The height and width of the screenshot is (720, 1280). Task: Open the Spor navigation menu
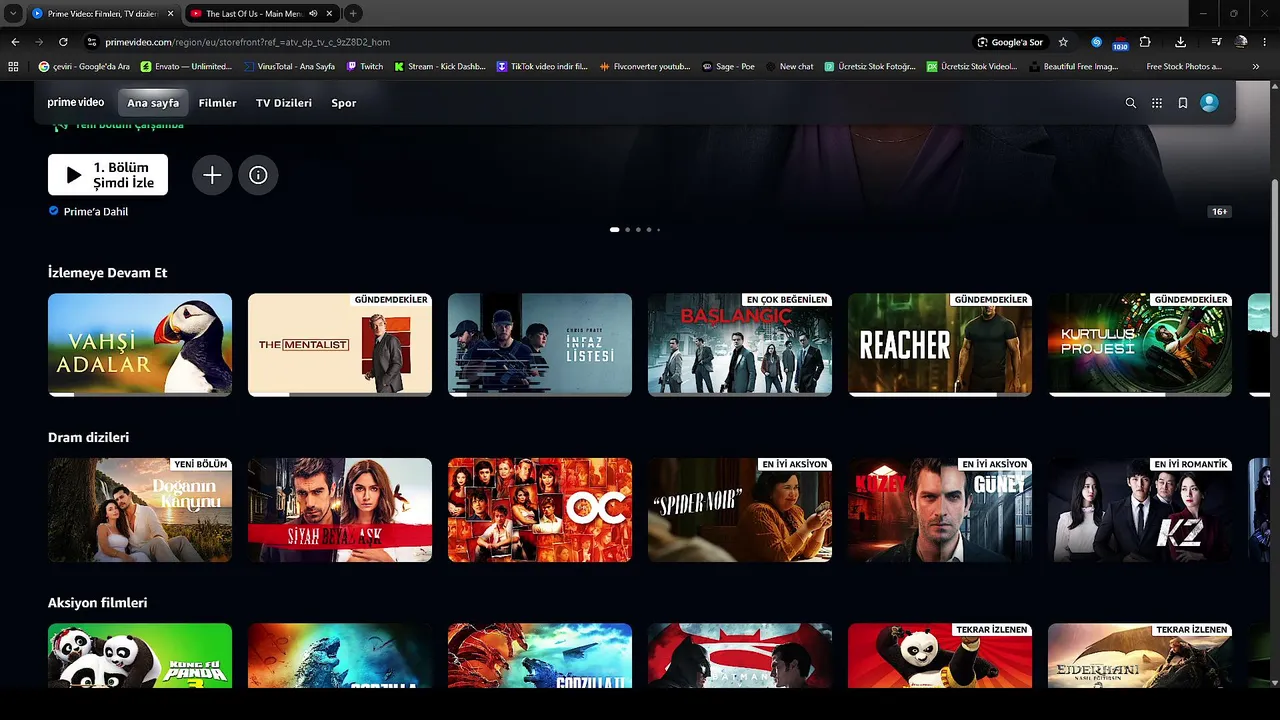point(344,103)
